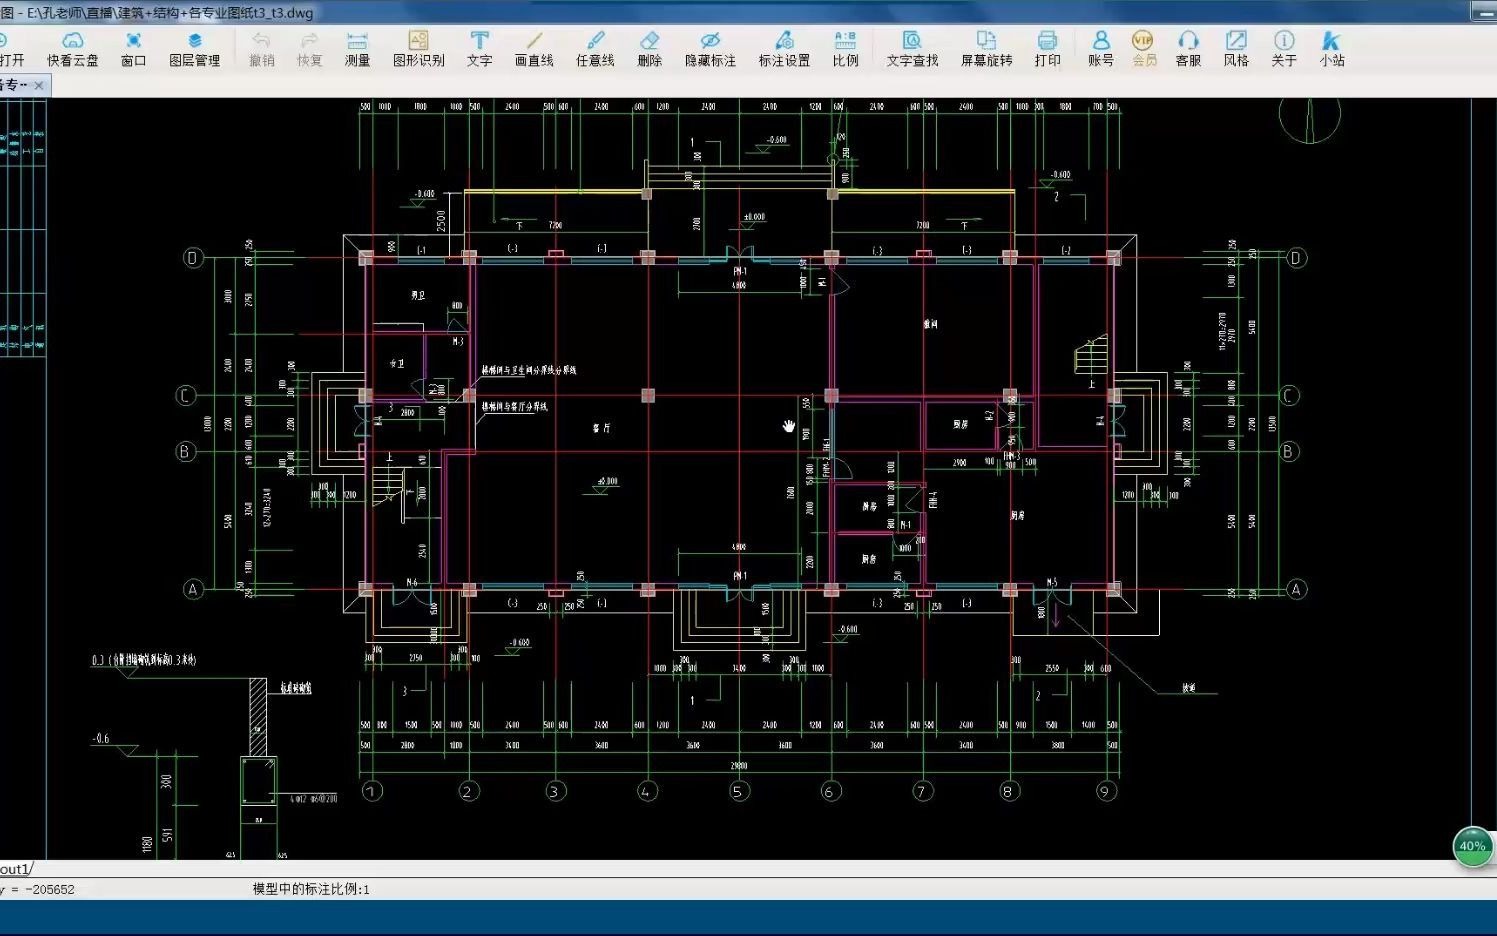Open 图层管理 layer manager
Screen dimensions: 1497x936
pyautogui.click(x=194, y=49)
